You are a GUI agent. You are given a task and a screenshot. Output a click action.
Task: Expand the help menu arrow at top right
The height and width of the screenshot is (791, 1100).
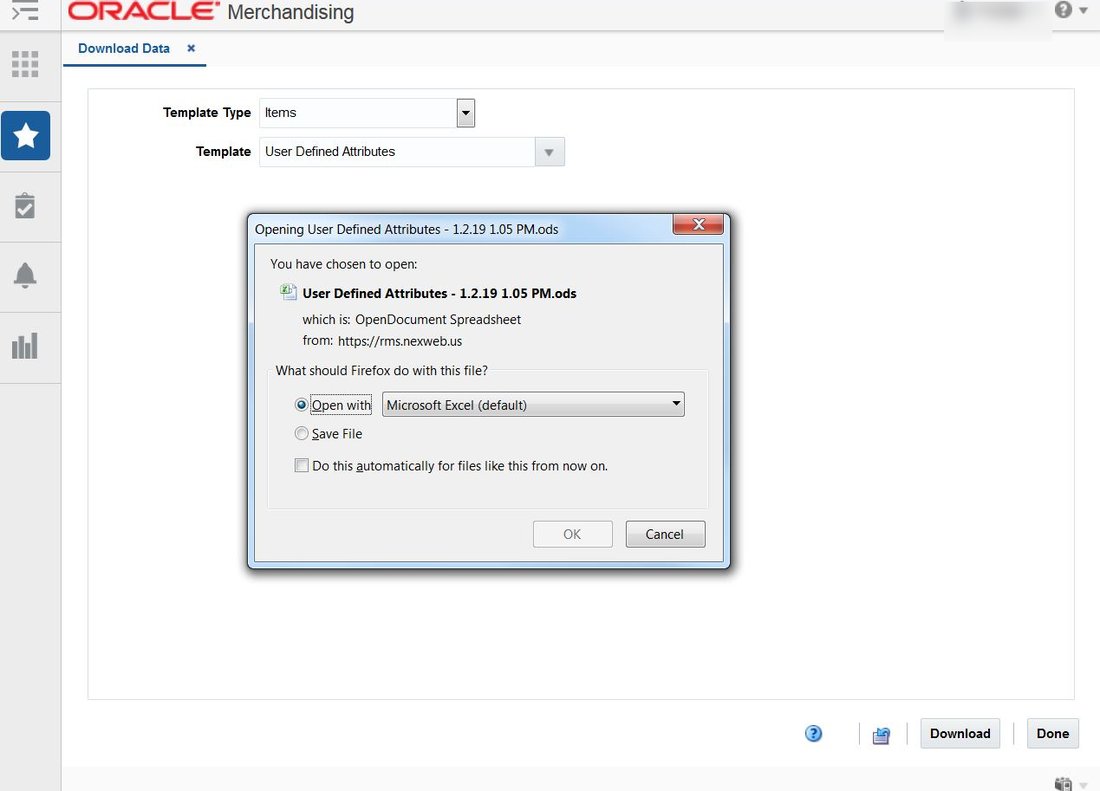(1083, 11)
